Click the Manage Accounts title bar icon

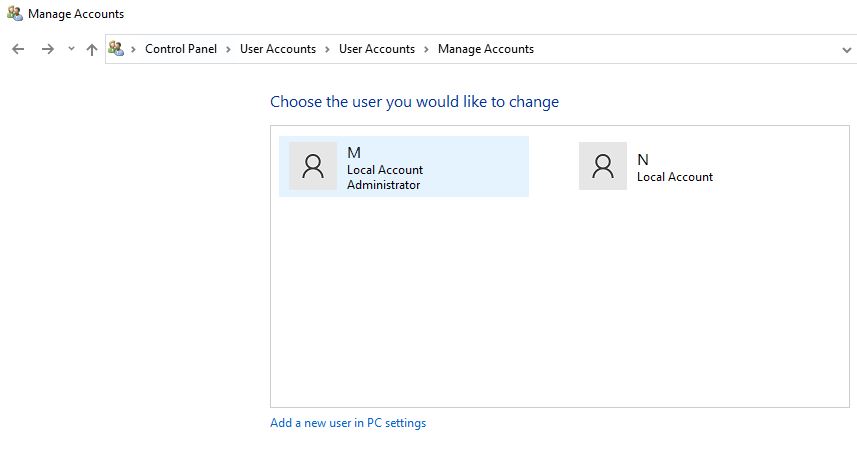click(15, 14)
